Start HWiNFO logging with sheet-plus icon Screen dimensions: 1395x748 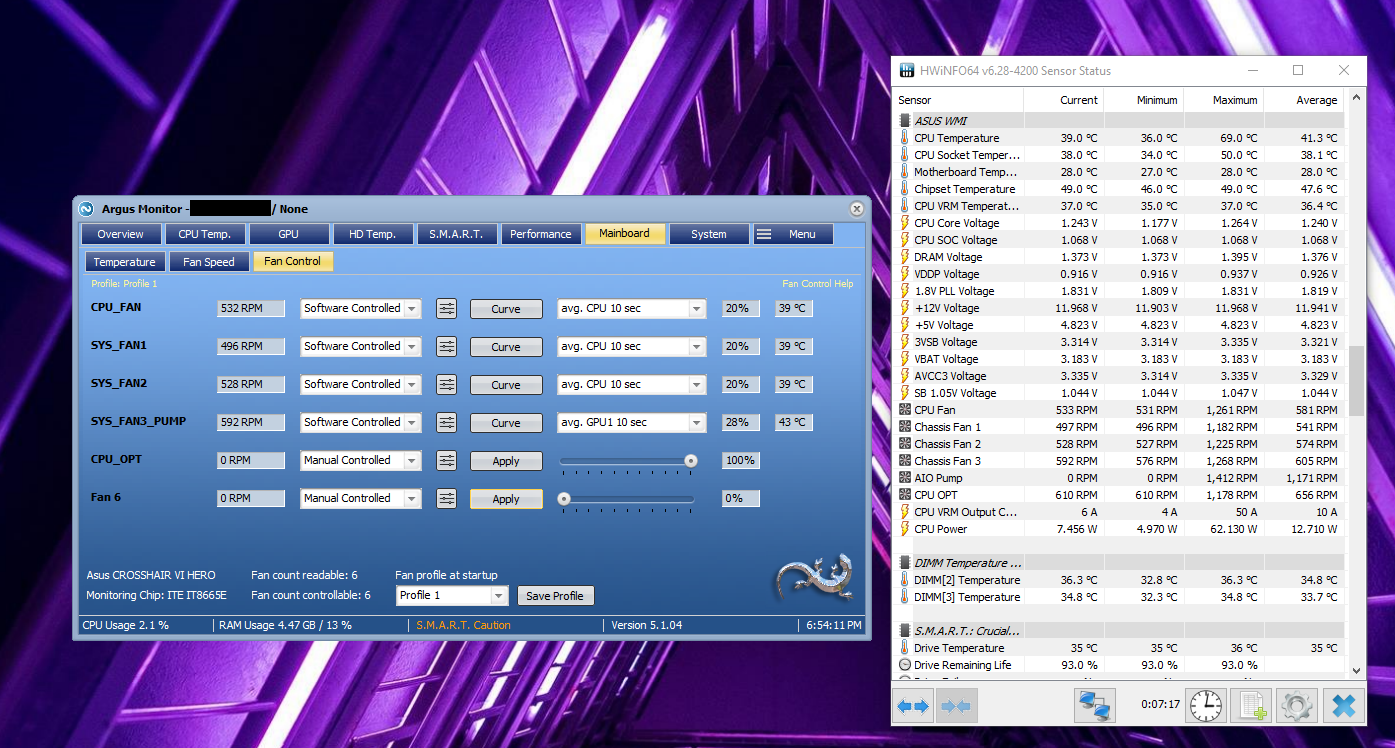1251,706
